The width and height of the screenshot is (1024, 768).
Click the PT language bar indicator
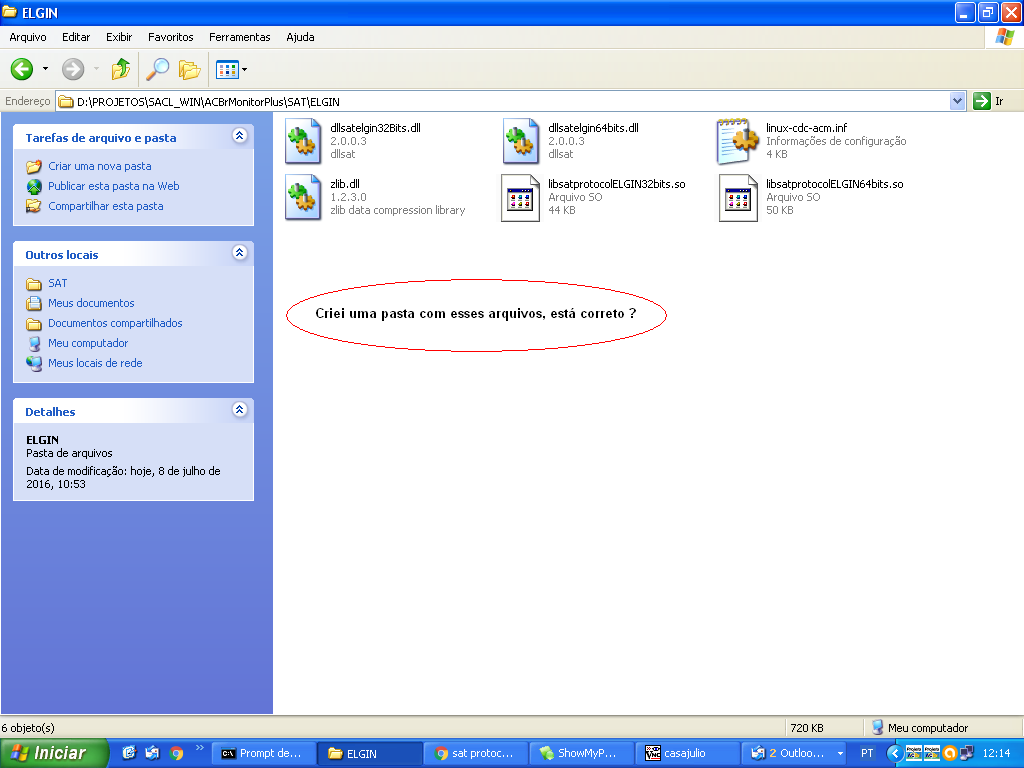coord(867,753)
